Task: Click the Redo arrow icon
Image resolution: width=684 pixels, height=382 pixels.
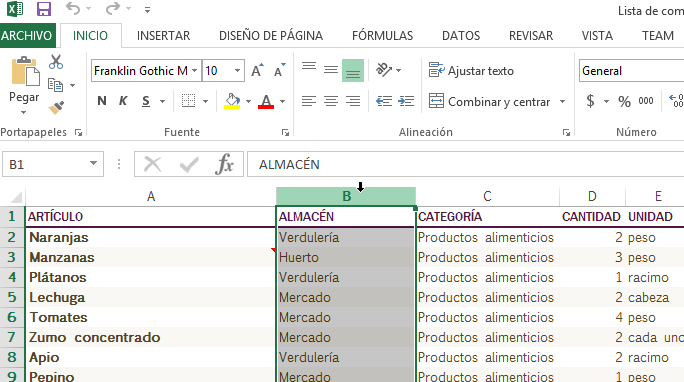Action: coord(113,8)
